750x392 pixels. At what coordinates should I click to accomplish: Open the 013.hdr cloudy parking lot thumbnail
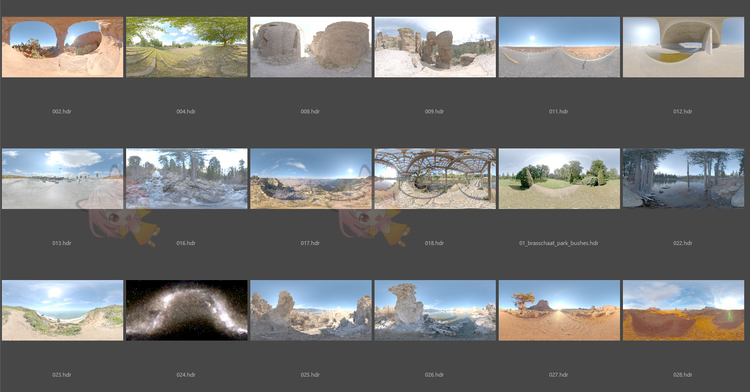[62, 178]
